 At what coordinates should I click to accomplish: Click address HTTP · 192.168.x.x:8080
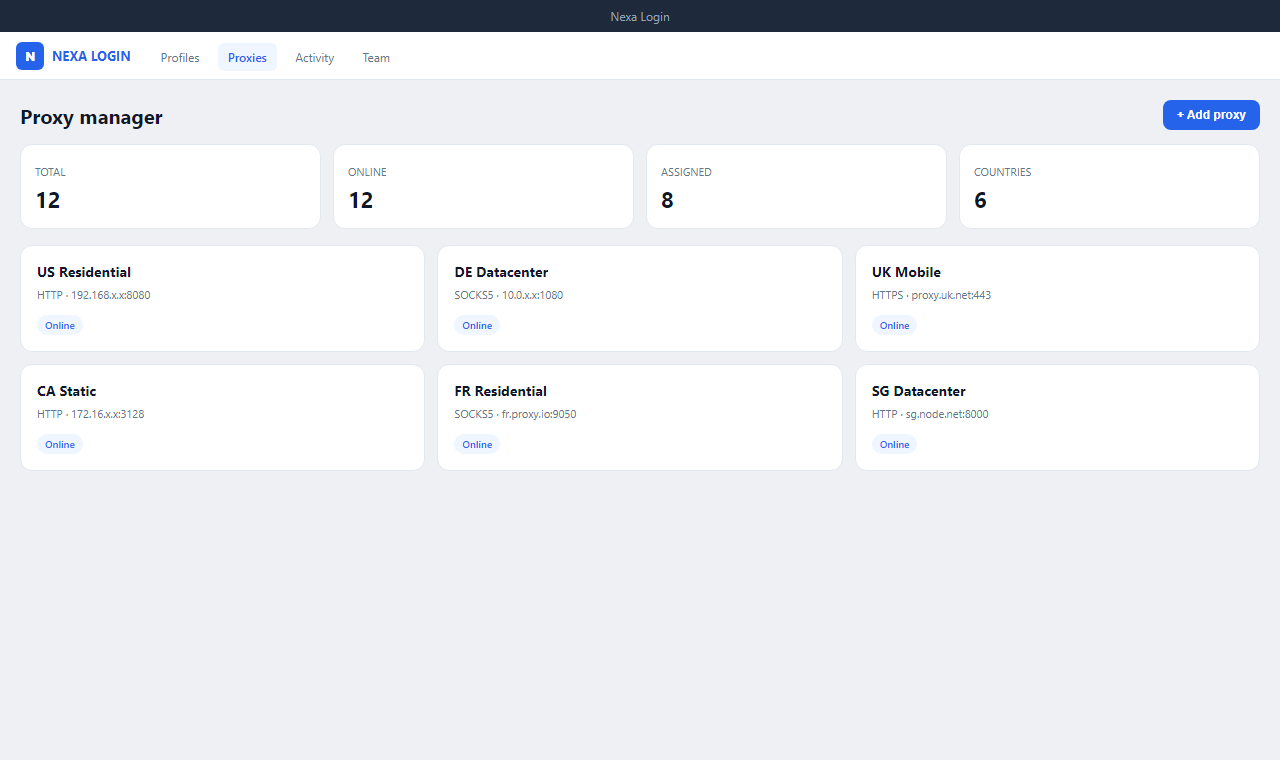tap(94, 295)
